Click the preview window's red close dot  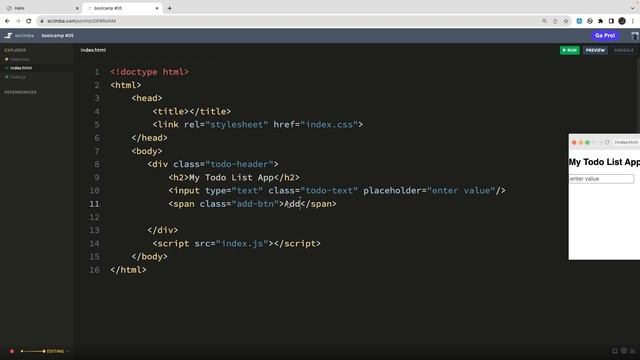(574, 142)
